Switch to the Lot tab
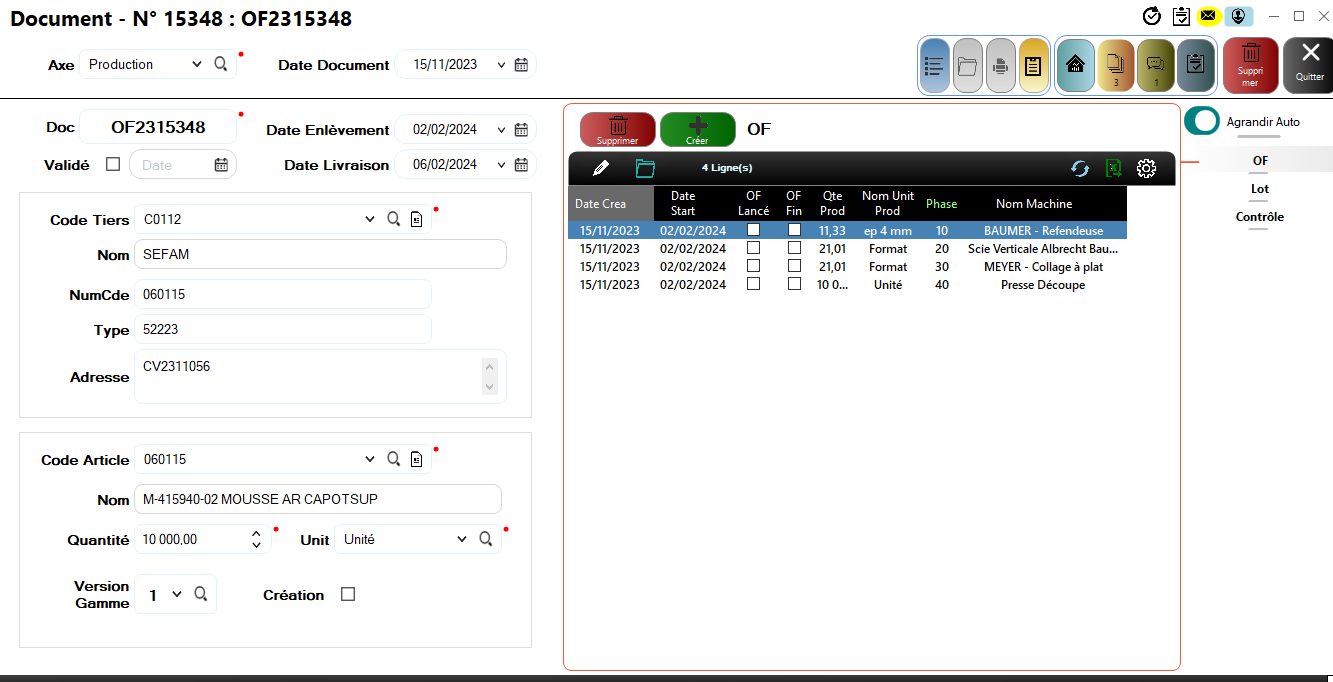 (x=1259, y=189)
